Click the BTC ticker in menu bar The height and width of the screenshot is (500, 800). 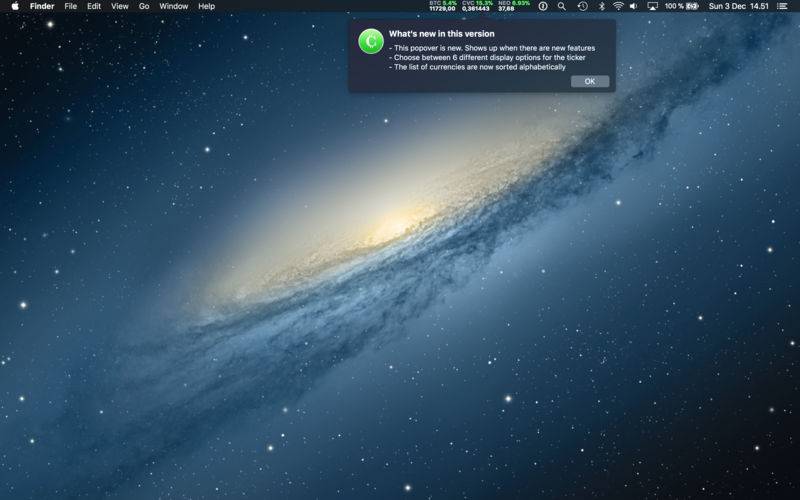click(x=442, y=6)
